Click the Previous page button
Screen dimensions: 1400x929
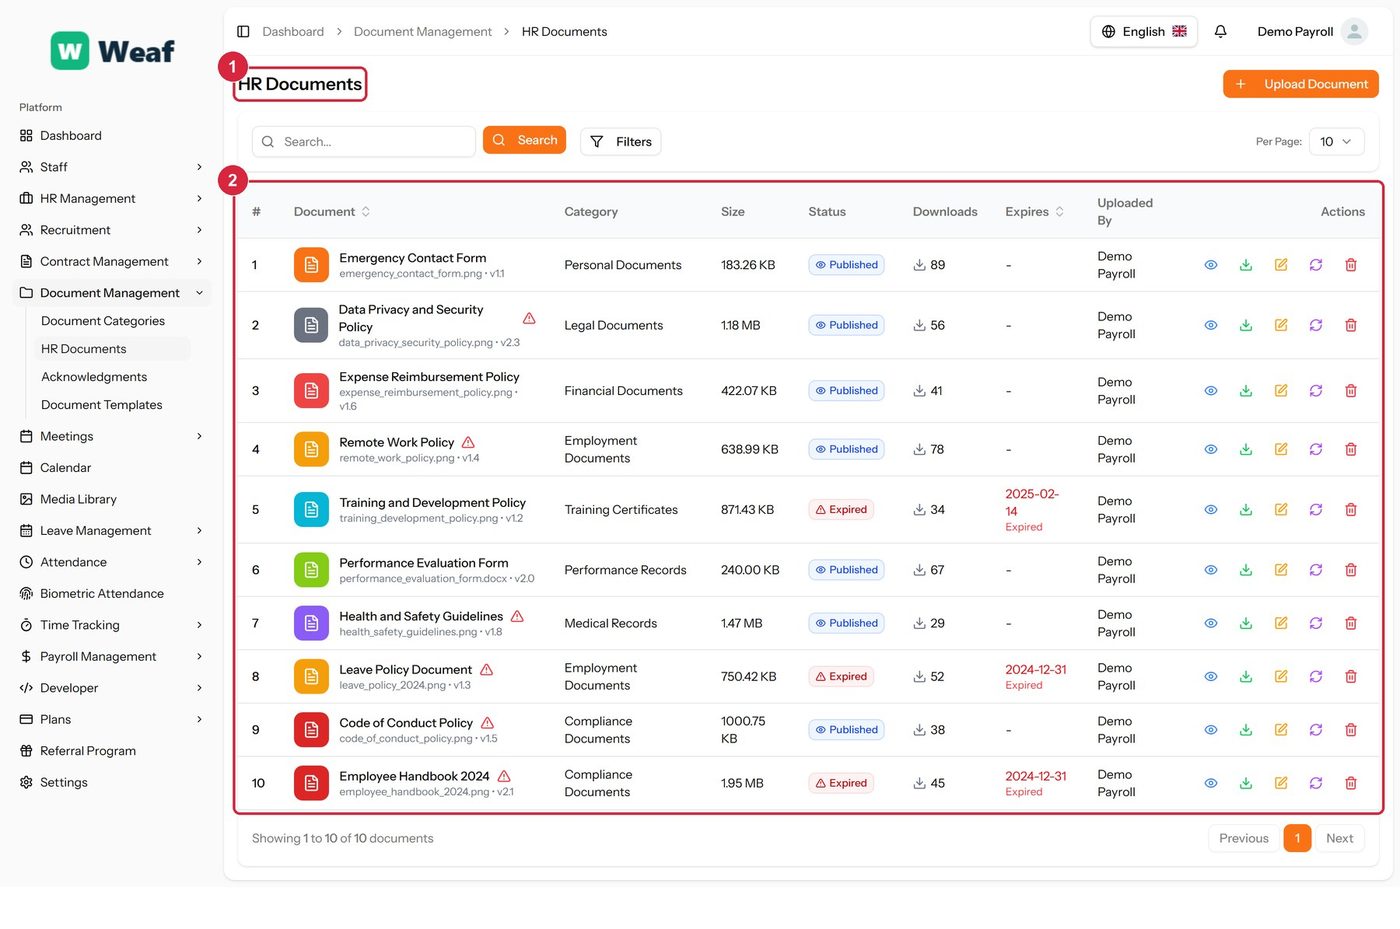point(1244,839)
